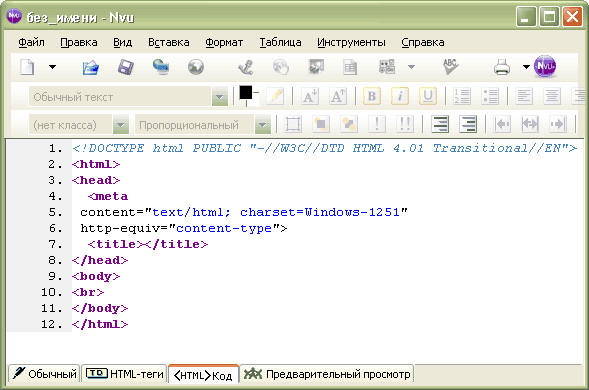Click the New document icon
589x390 pixels.
(x=27, y=67)
